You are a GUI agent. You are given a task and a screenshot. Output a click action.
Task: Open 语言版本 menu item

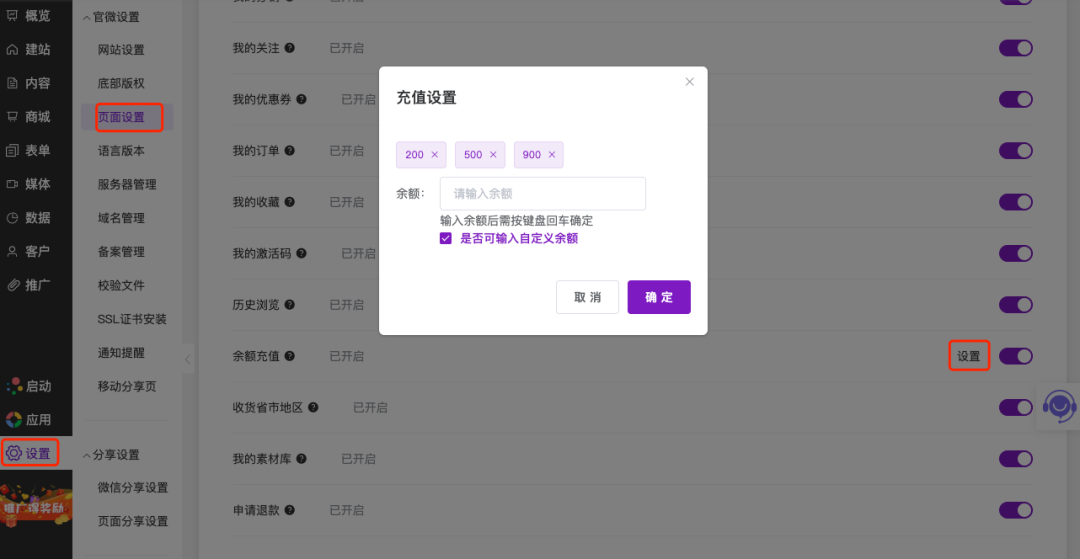click(x=121, y=151)
